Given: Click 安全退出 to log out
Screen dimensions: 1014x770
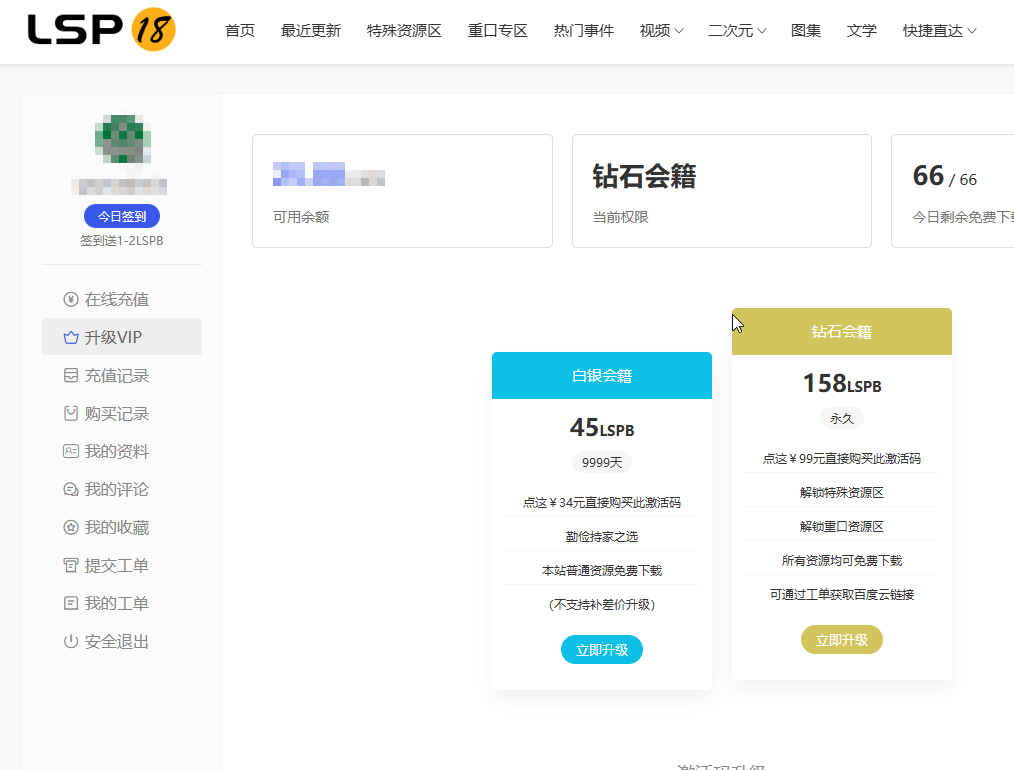Looking at the screenshot, I should point(122,641).
